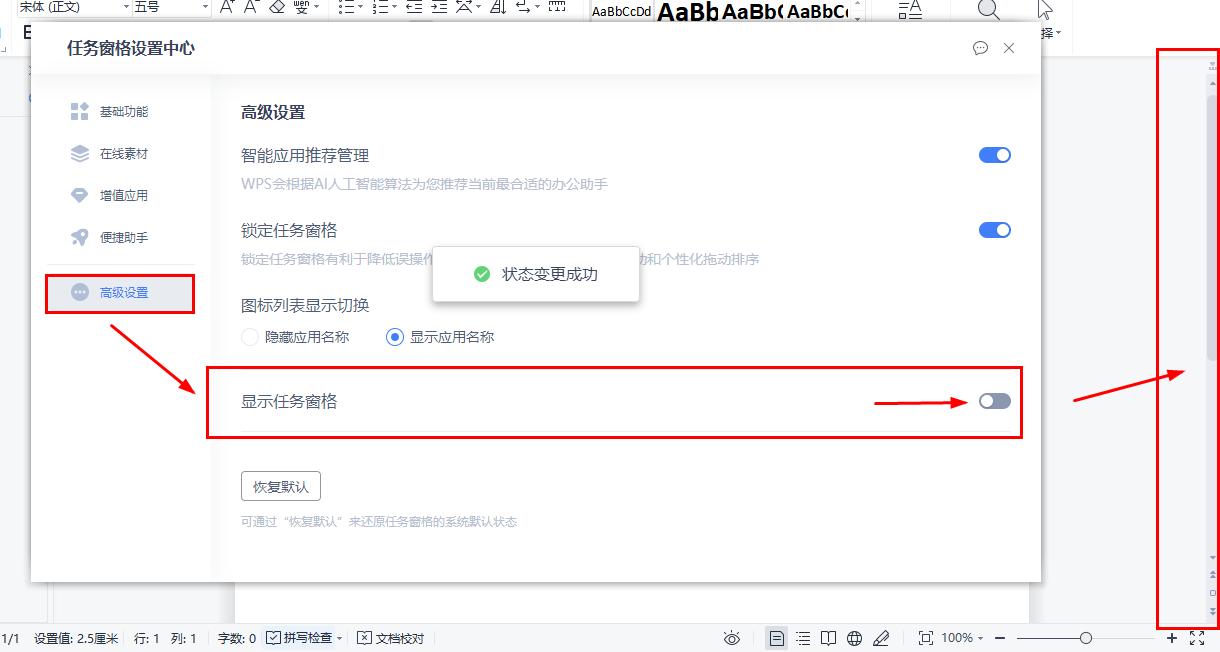Image resolution: width=1220 pixels, height=652 pixels.
Task: Open the ink annotation pen tool
Action: click(x=881, y=637)
